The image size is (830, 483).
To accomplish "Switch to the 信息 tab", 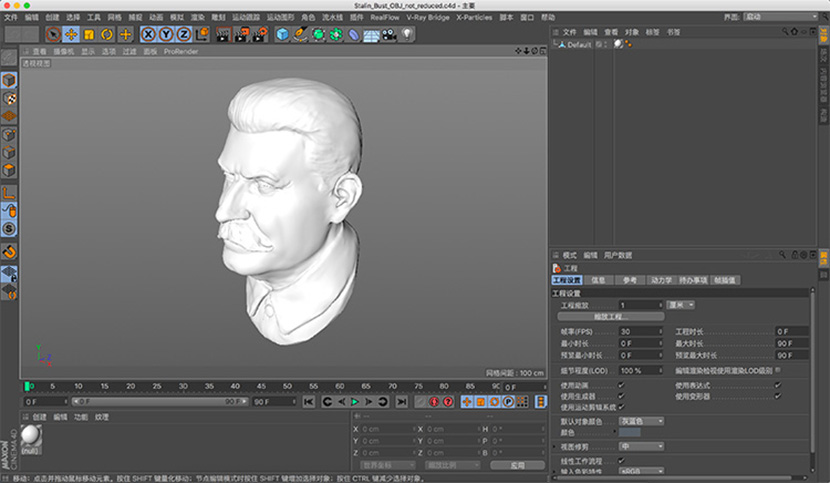I will tap(598, 280).
